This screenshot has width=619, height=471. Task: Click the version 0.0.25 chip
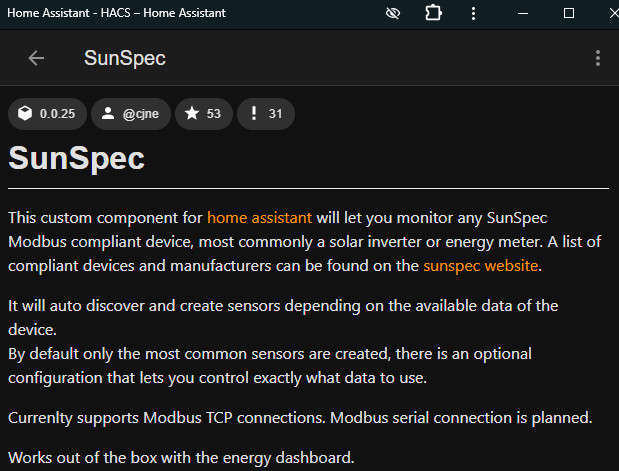tap(47, 114)
